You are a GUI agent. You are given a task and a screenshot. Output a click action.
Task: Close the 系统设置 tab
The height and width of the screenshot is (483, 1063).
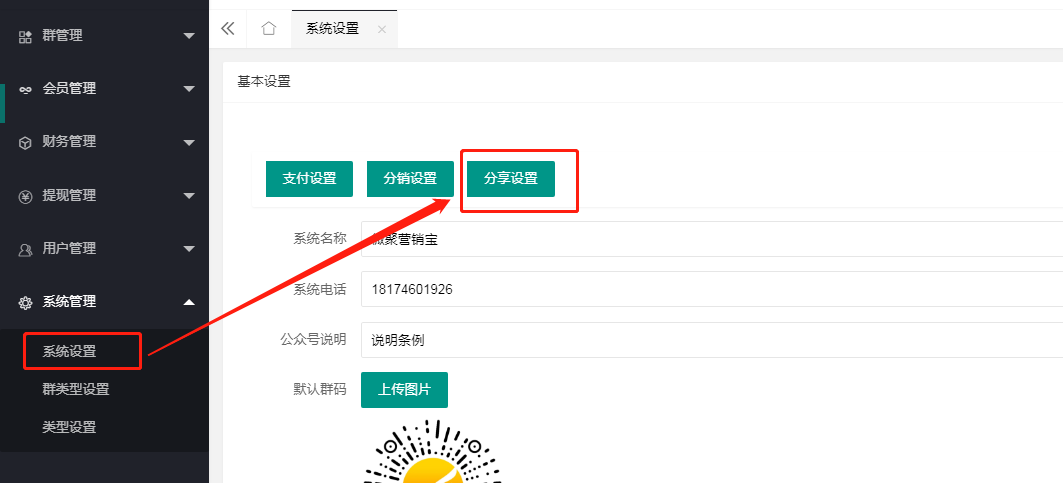[x=382, y=29]
